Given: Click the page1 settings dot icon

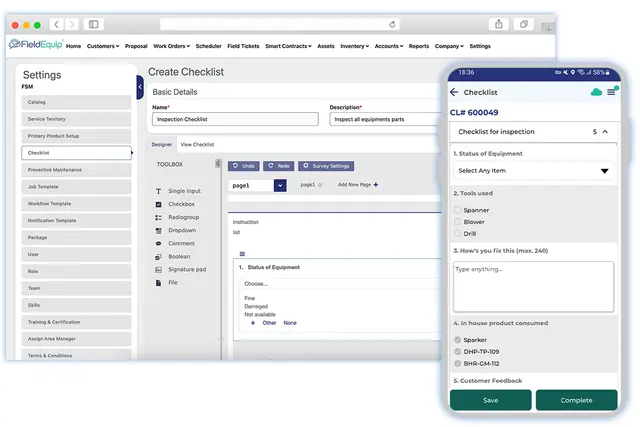Looking at the screenshot, I should tap(320, 185).
